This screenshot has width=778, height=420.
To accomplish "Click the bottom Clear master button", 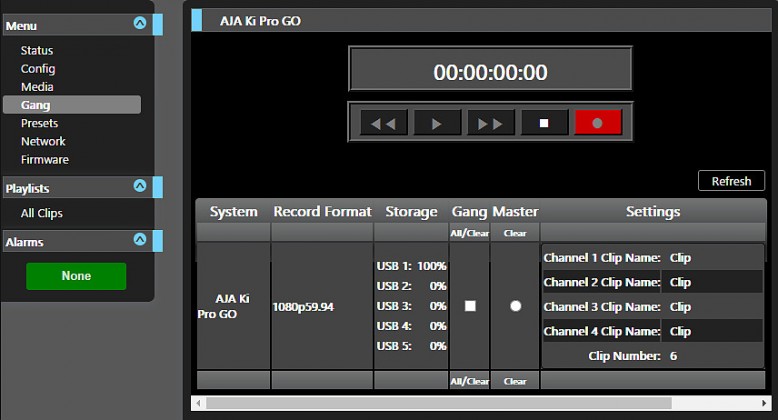I will pos(515,381).
